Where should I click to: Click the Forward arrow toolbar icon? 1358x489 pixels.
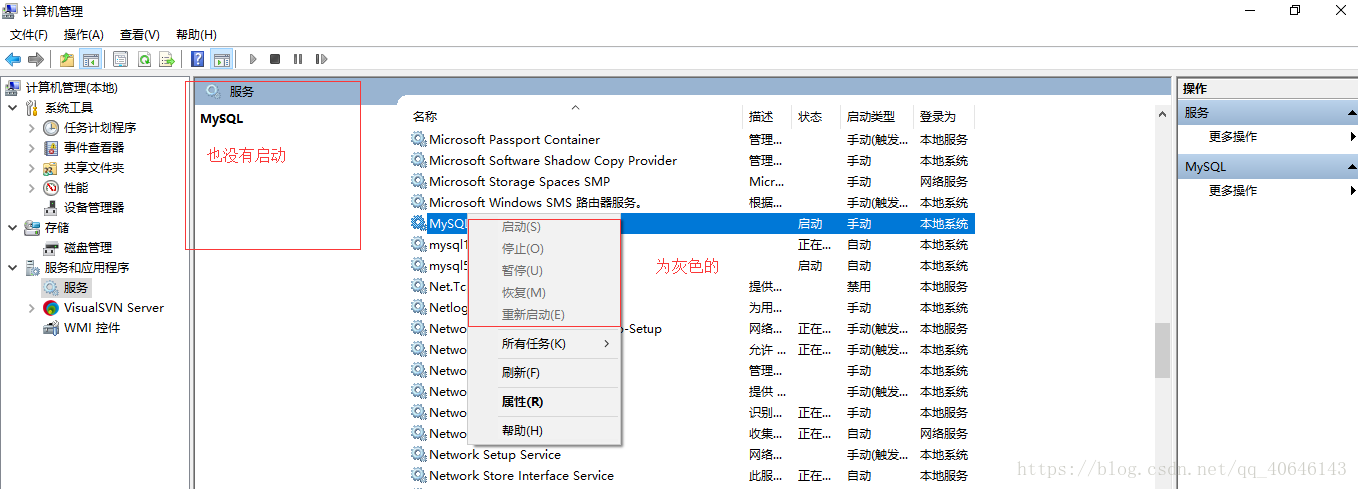(36, 59)
